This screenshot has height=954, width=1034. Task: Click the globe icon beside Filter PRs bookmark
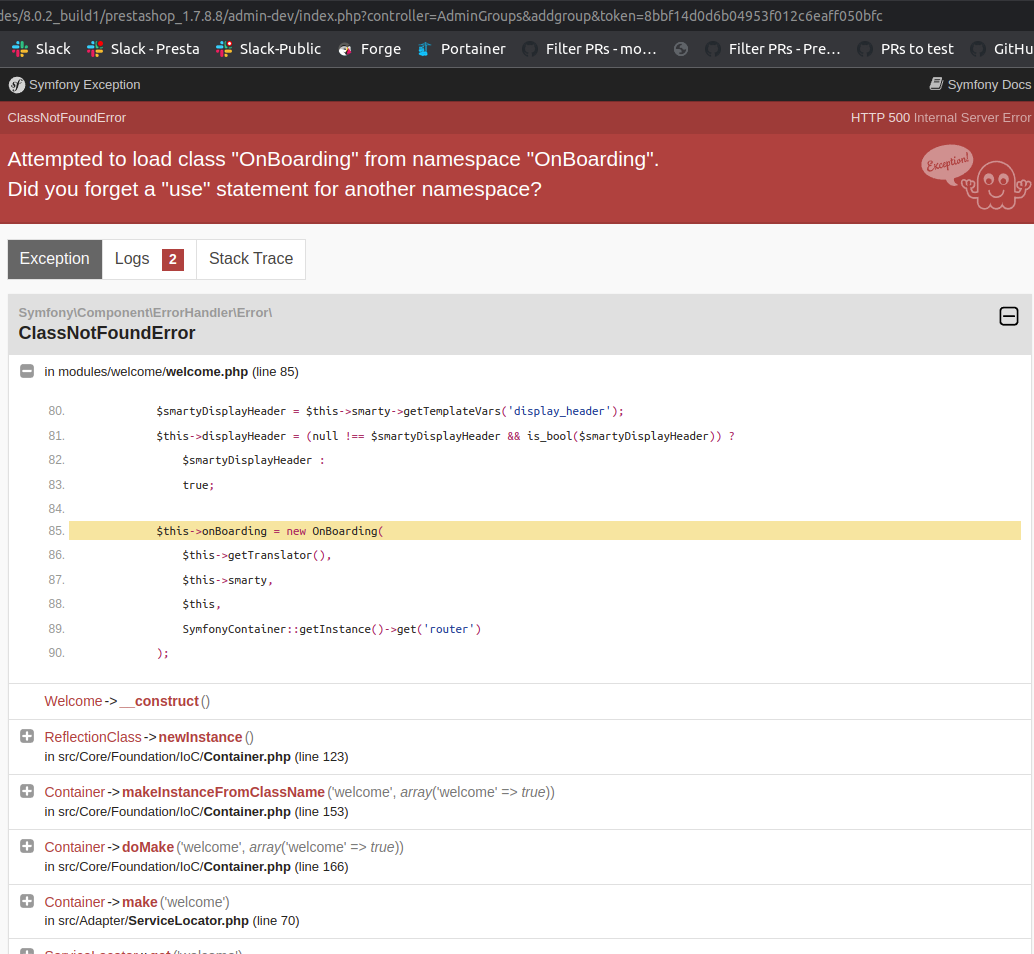(681, 48)
